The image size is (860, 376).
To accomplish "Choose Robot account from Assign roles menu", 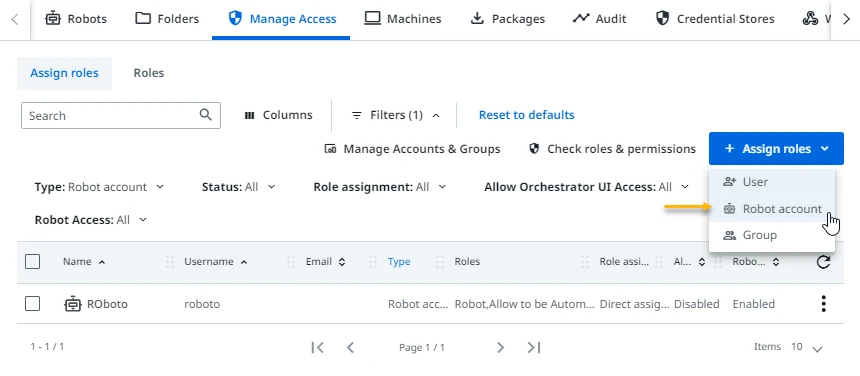I will (x=772, y=208).
